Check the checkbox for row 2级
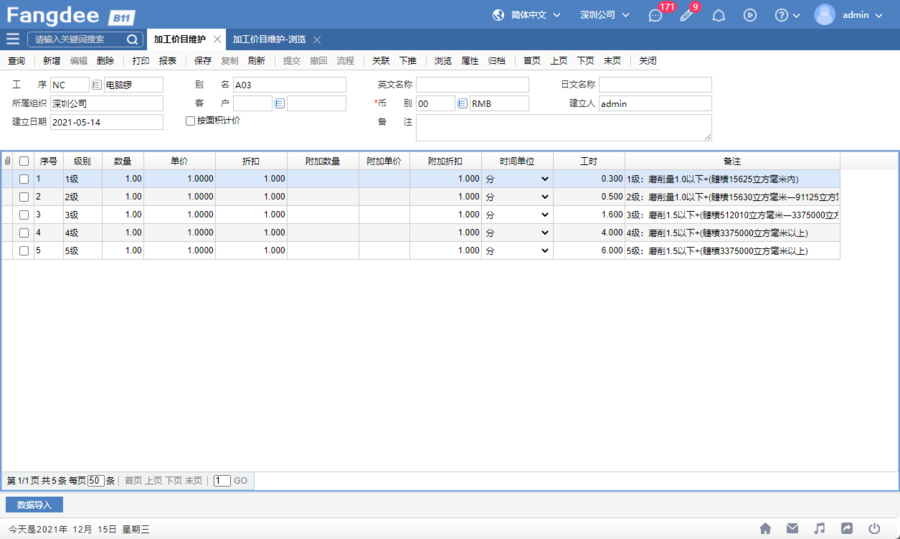The height and width of the screenshot is (539, 900). 24,197
